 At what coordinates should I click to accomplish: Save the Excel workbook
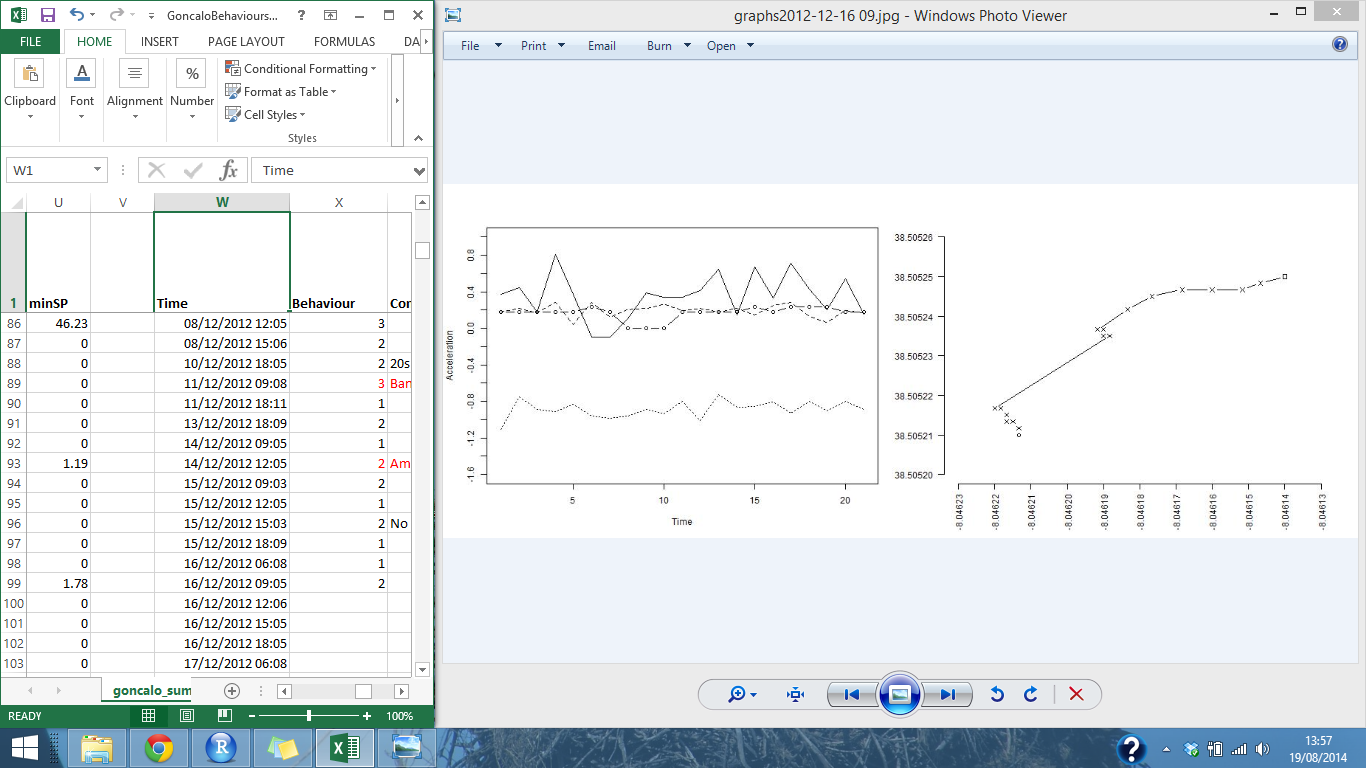(48, 16)
